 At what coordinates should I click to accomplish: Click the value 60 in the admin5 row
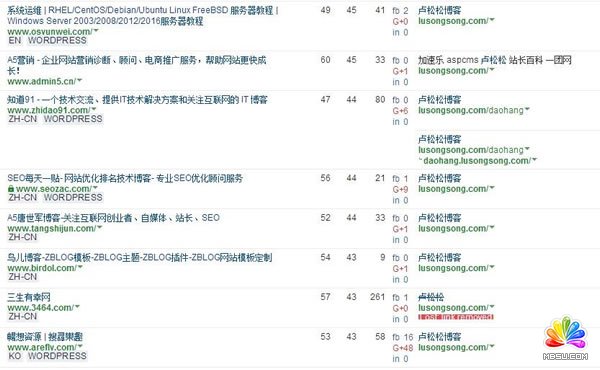326,60
